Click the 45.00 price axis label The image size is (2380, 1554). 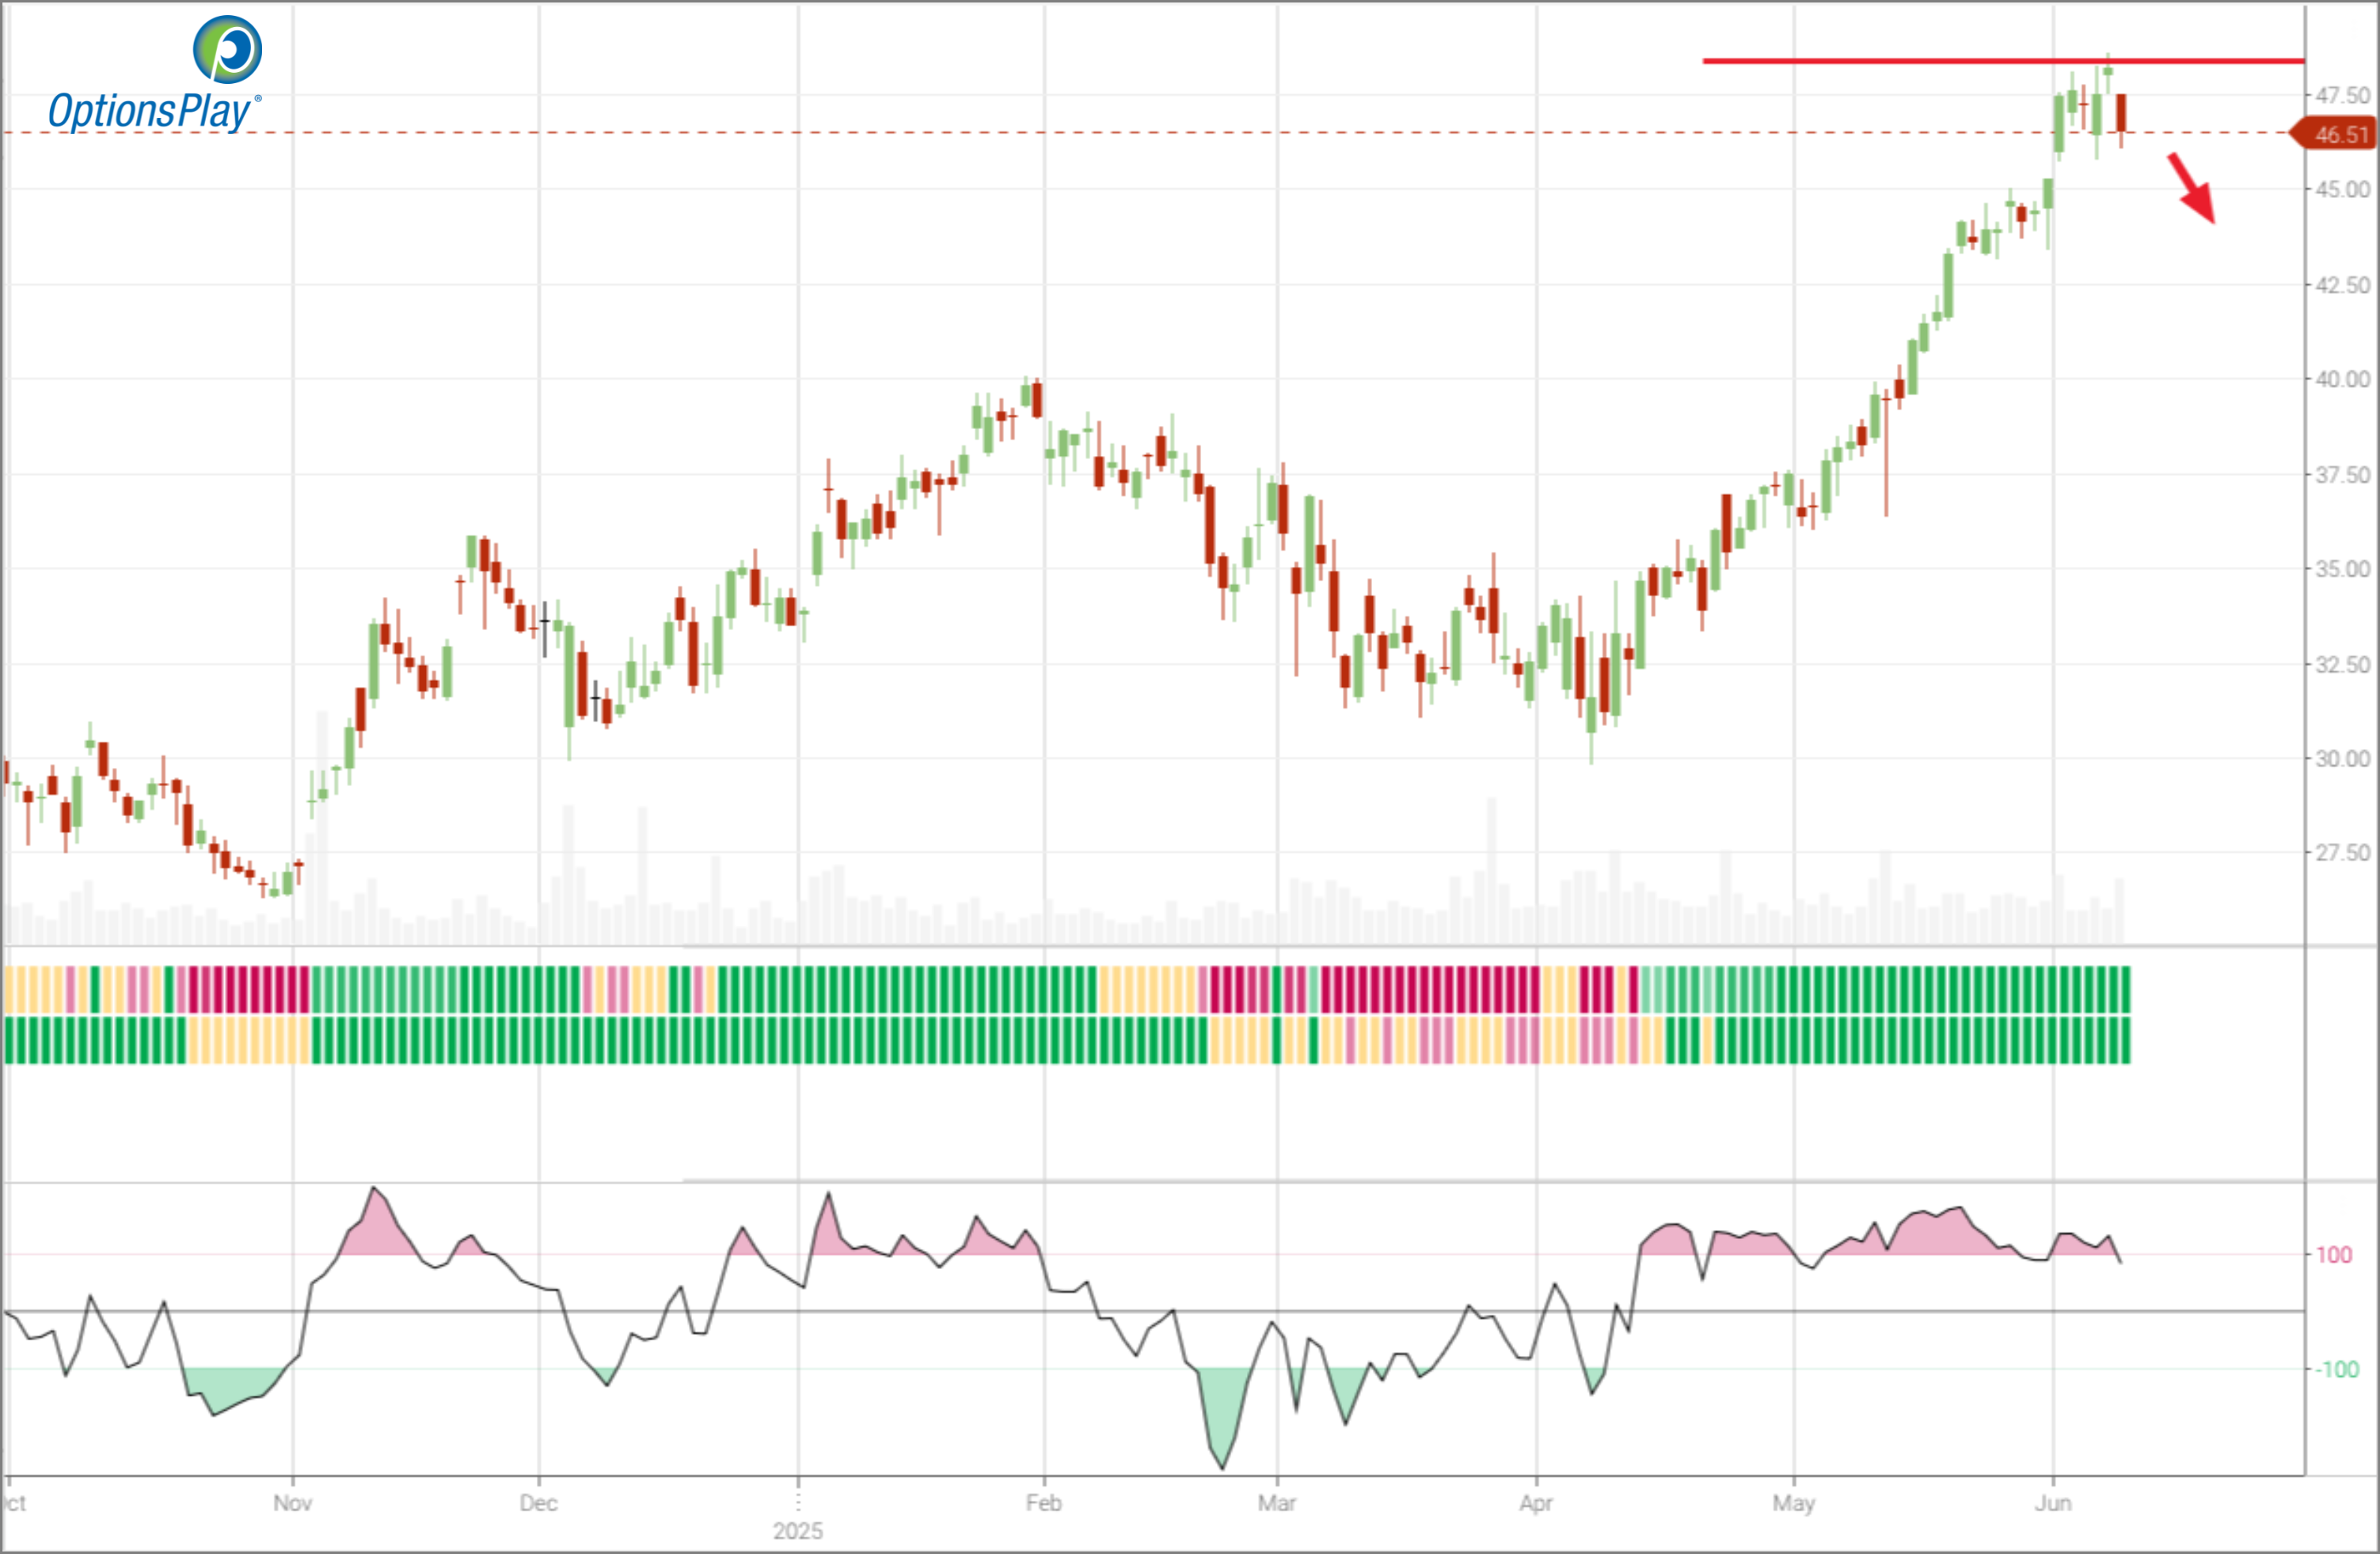point(2342,189)
